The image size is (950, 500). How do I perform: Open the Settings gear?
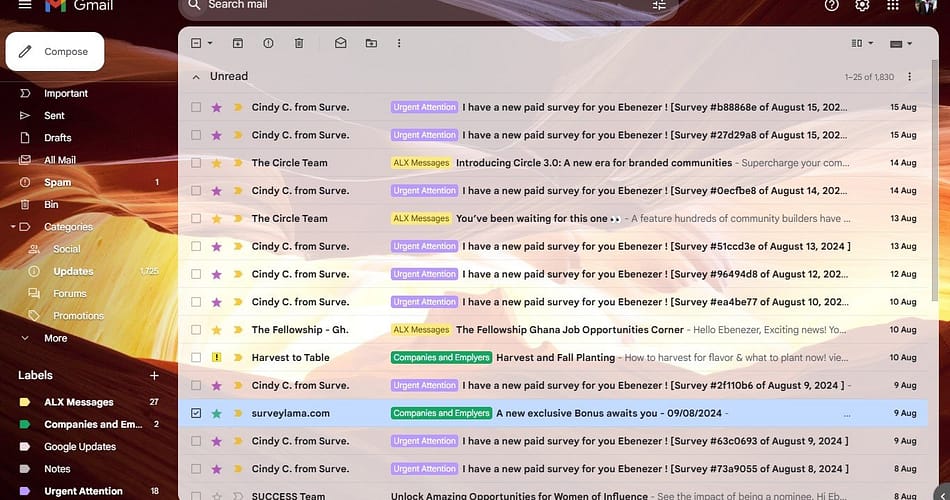coord(862,5)
